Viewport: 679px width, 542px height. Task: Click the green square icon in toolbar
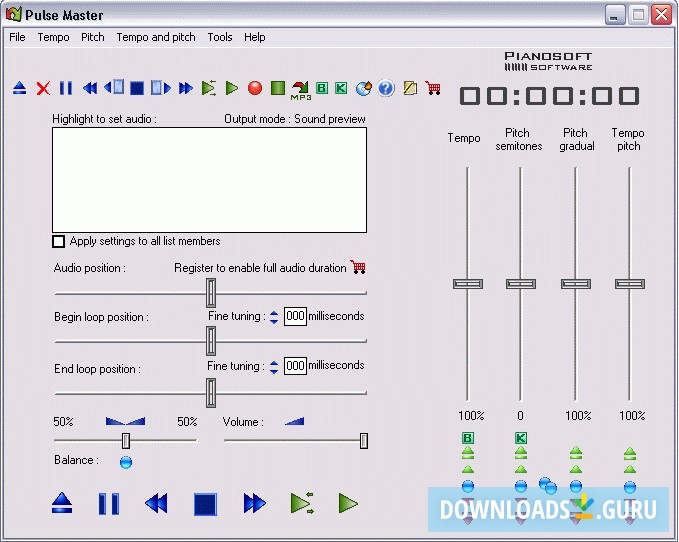click(278, 88)
